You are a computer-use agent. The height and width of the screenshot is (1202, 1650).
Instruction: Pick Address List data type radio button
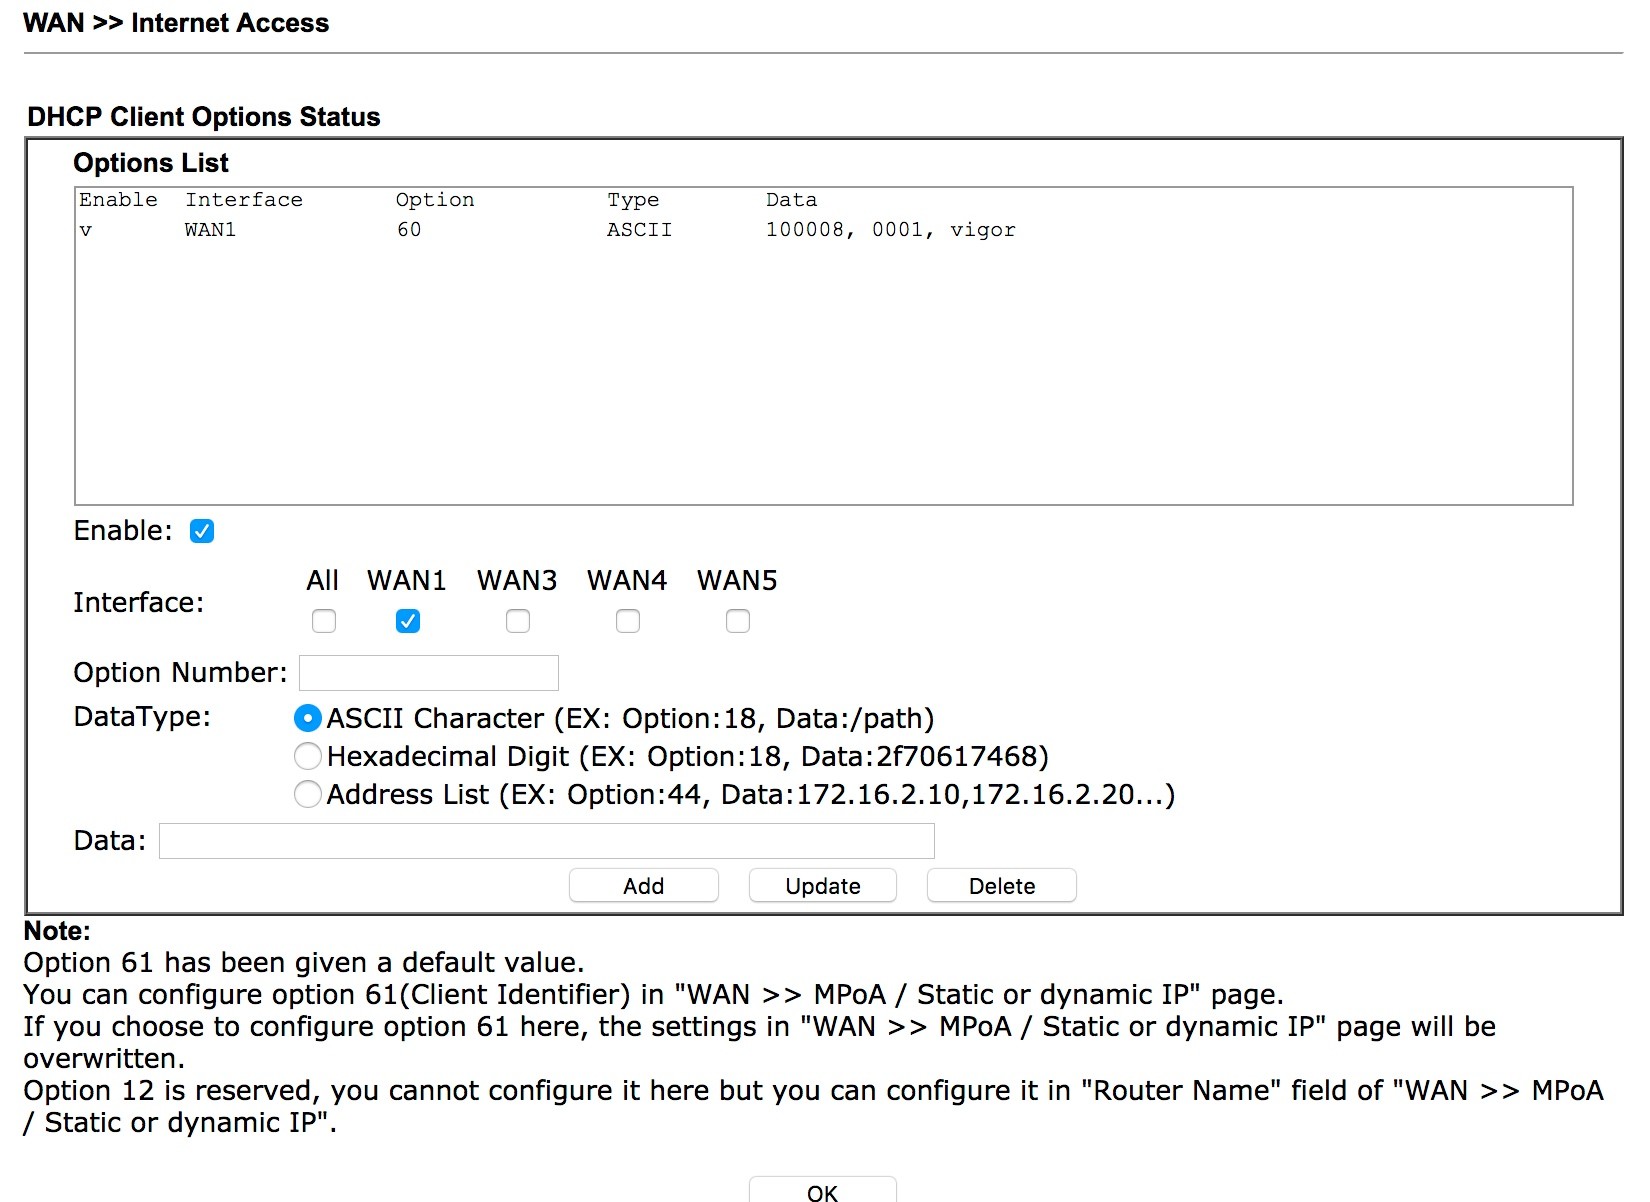coord(308,794)
